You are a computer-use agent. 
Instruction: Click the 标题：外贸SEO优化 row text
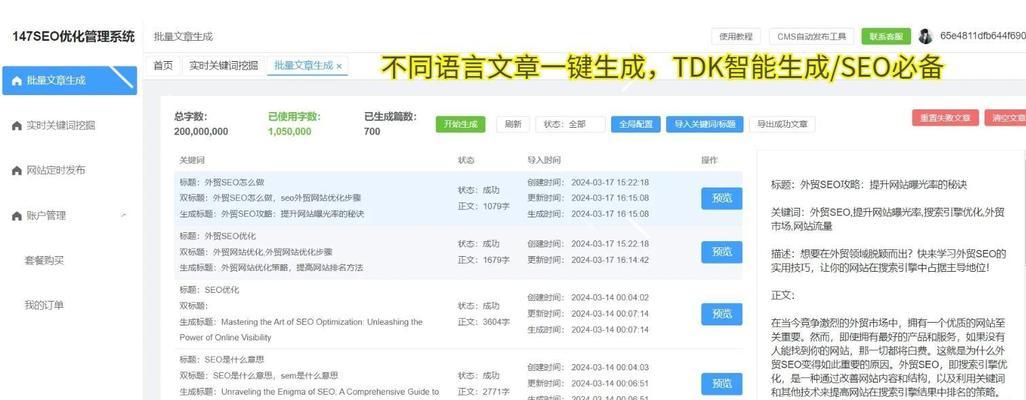217,236
